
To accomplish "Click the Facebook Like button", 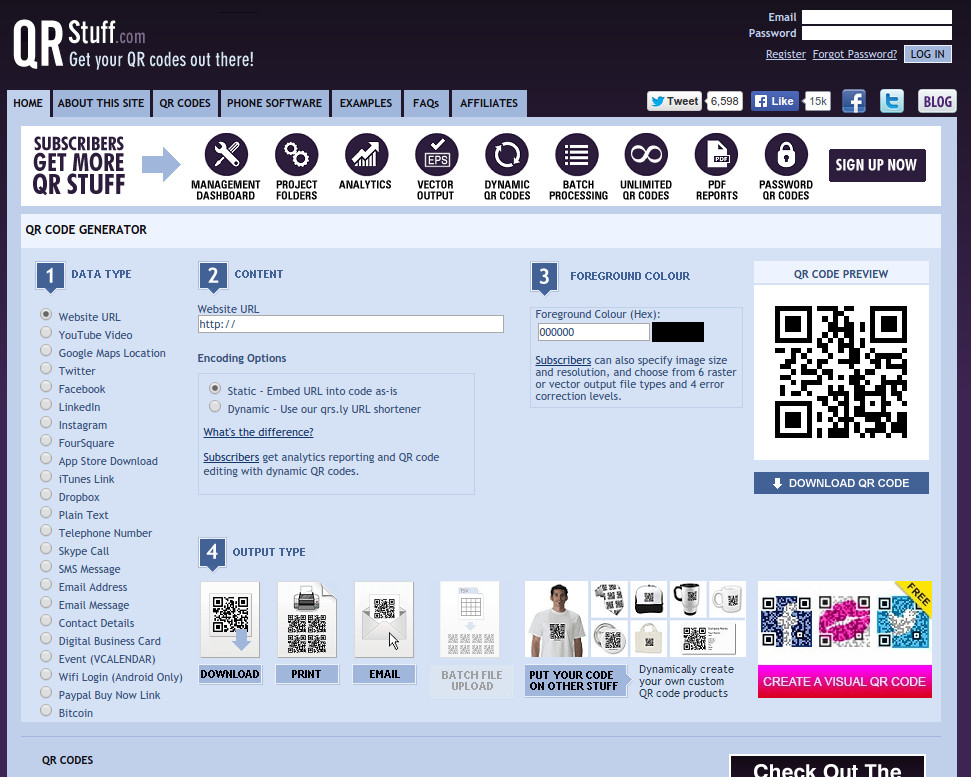I will [775, 101].
